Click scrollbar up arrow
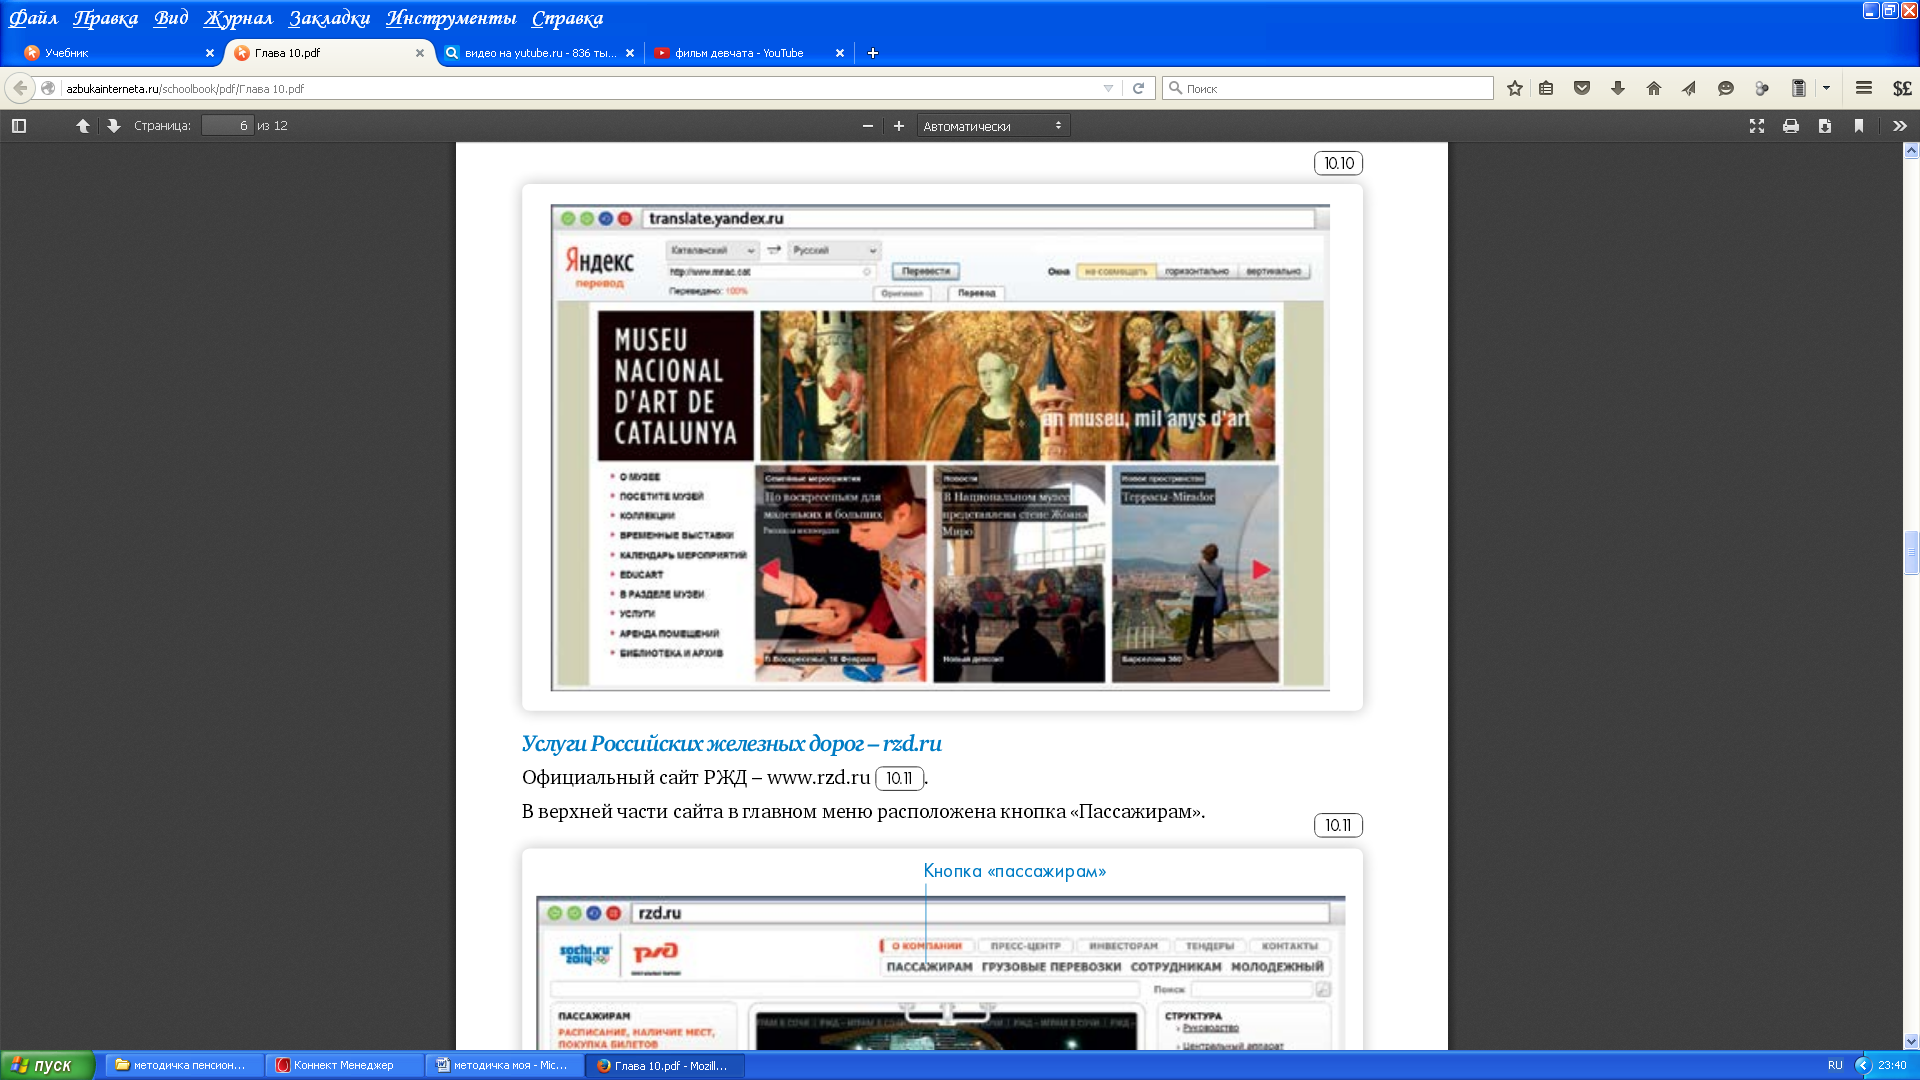 click(x=1911, y=151)
